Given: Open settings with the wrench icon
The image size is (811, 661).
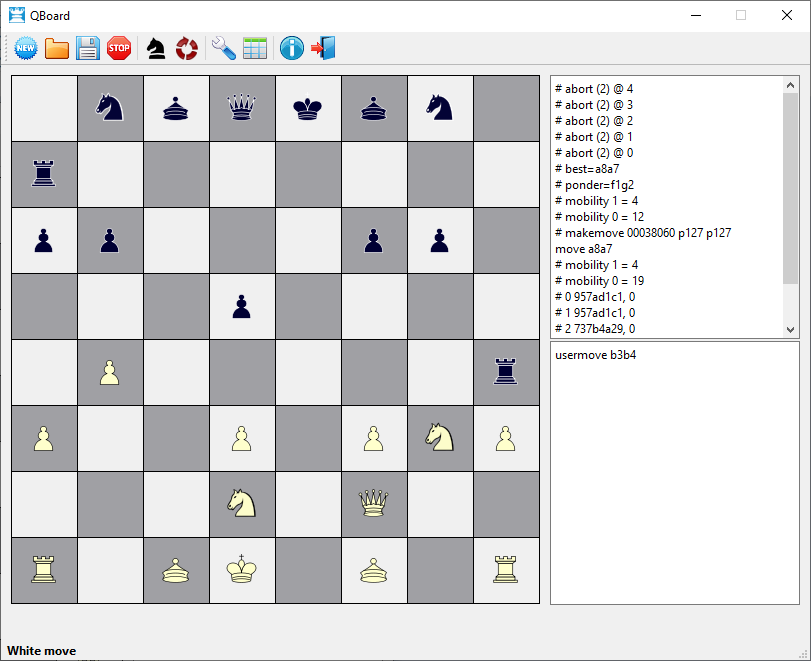Looking at the screenshot, I should 224,49.
